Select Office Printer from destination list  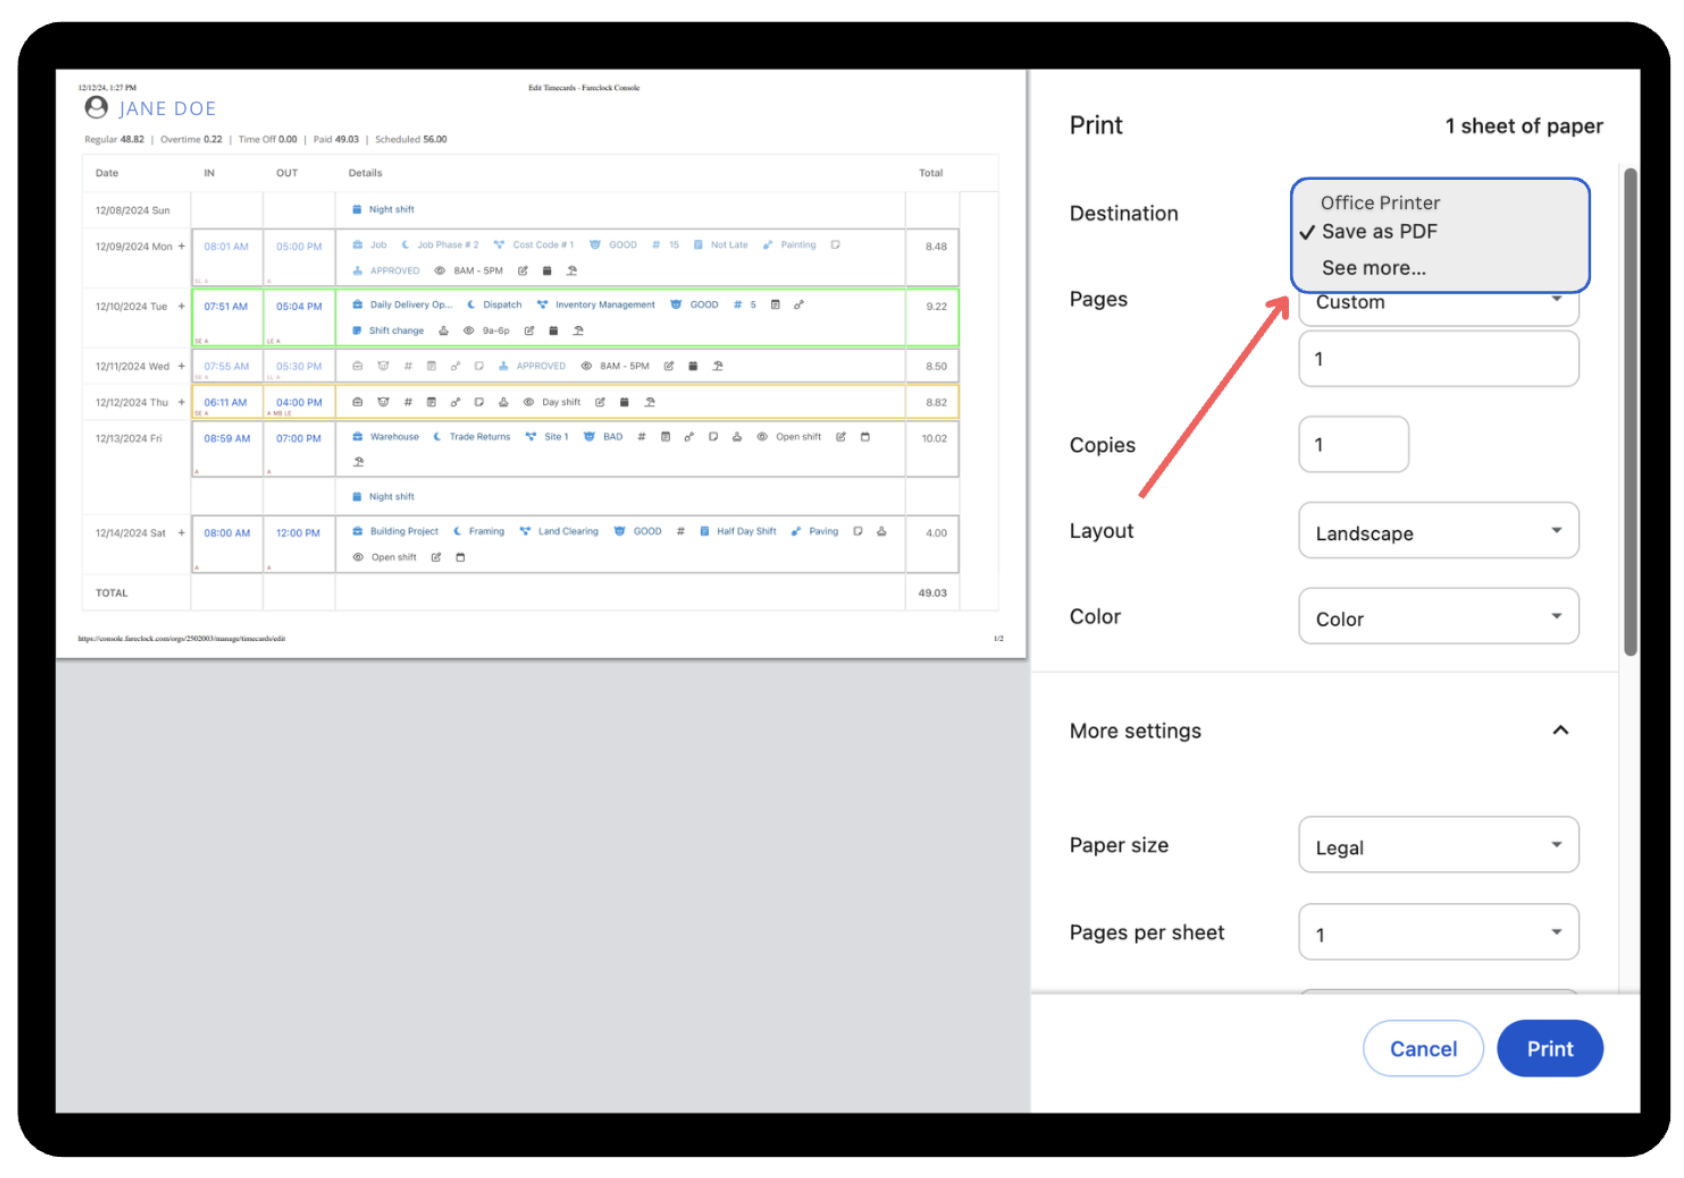pyautogui.click(x=1379, y=203)
